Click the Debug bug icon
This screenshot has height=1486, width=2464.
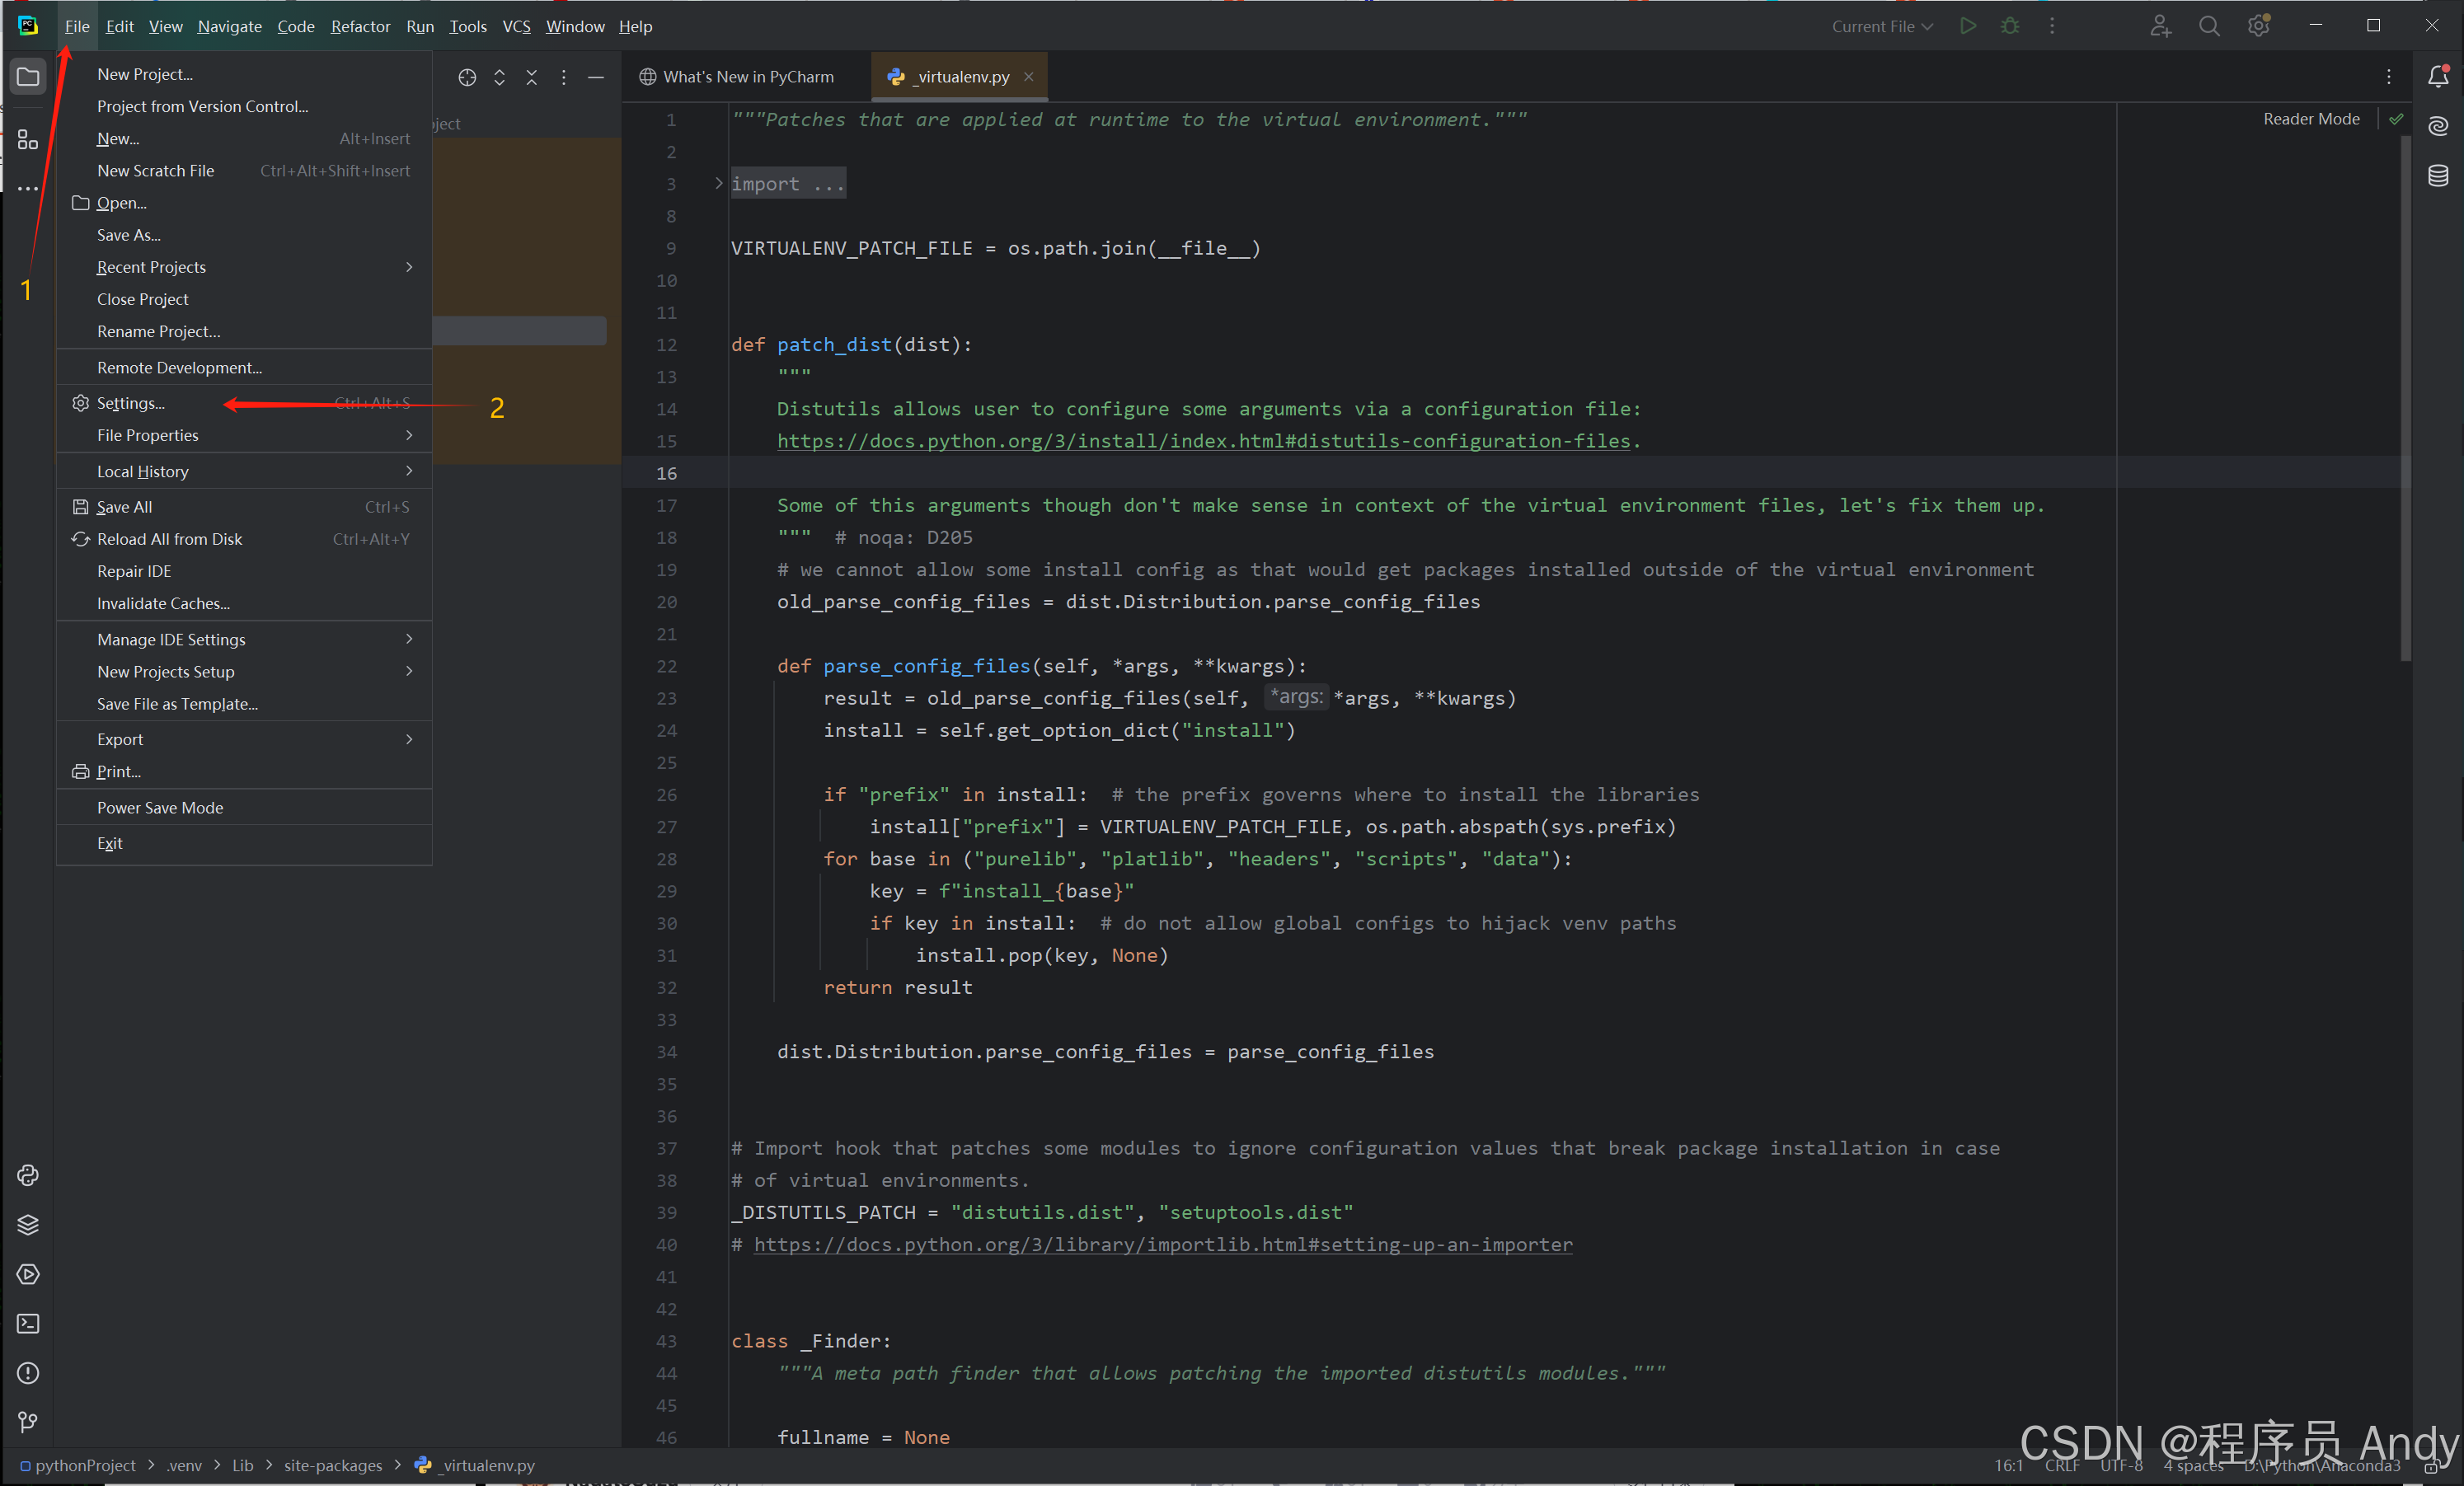point(2009,26)
